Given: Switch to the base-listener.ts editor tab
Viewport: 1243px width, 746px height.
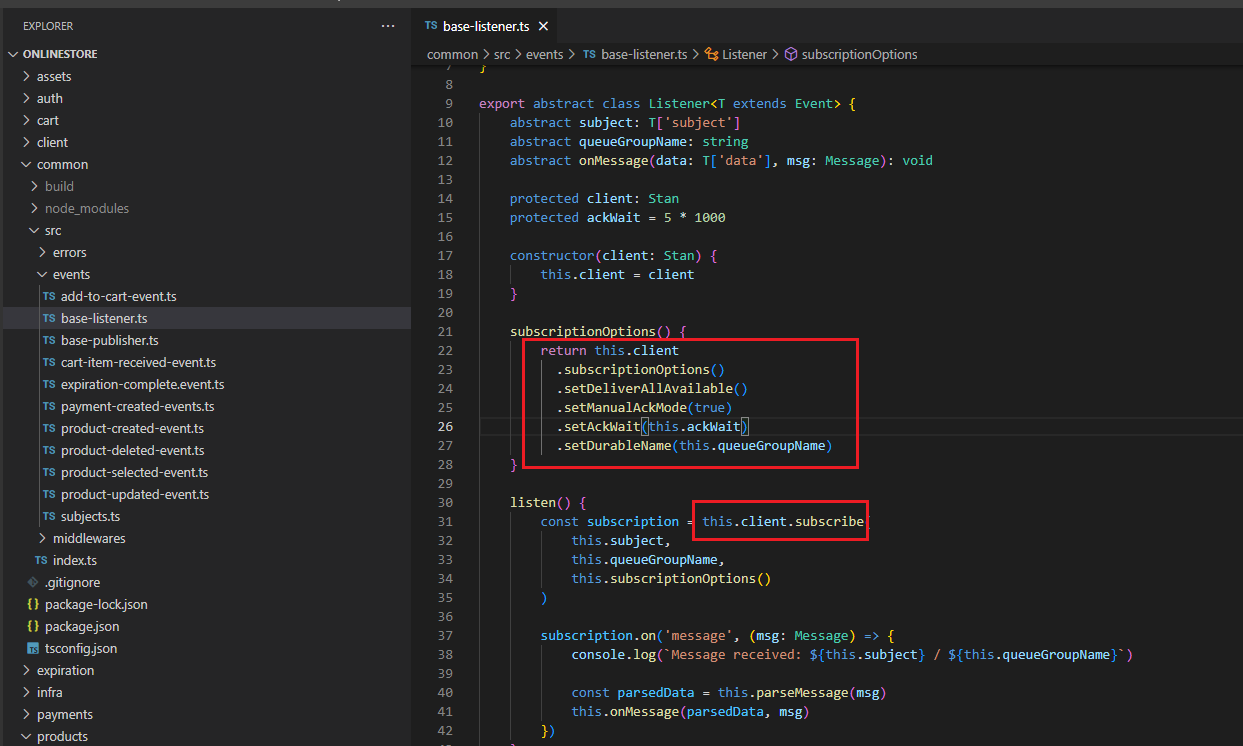Looking at the screenshot, I should coord(487,26).
